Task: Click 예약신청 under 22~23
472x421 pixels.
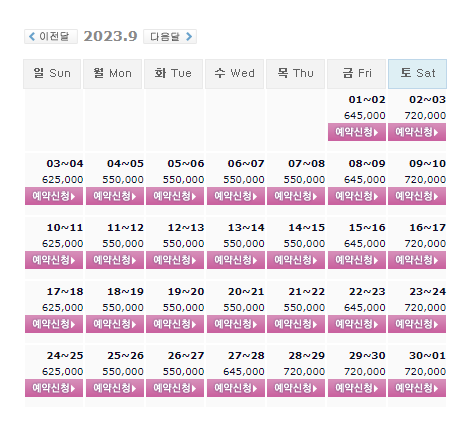Action: pos(357,324)
